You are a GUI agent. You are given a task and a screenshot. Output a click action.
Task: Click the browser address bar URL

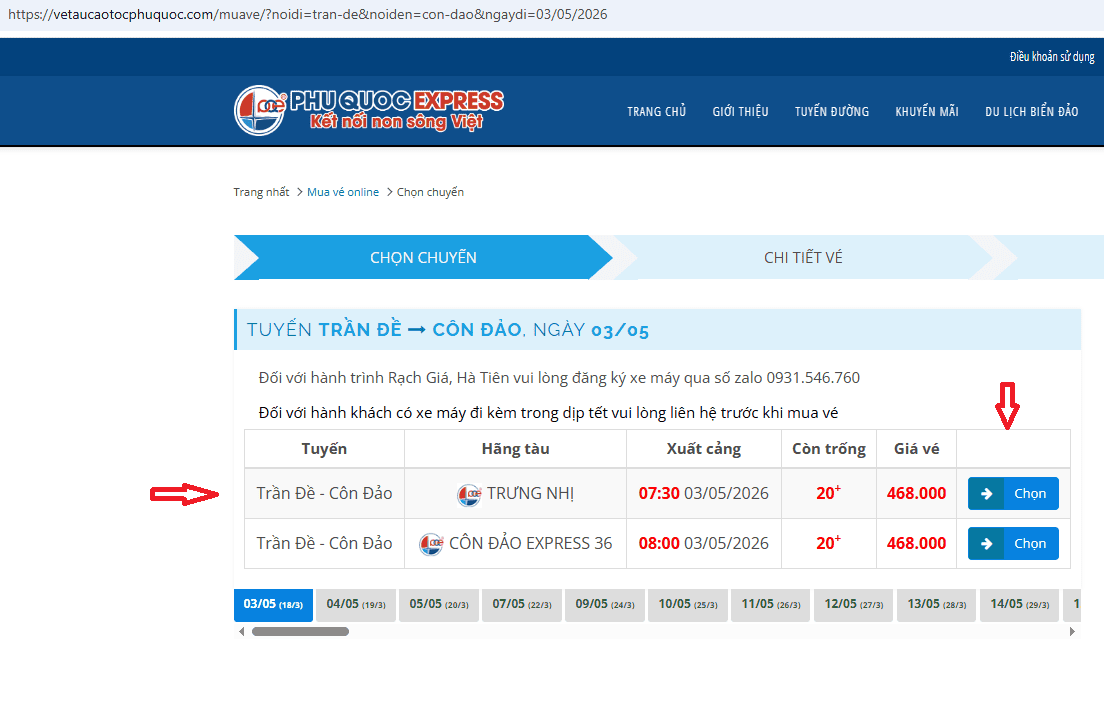308,14
